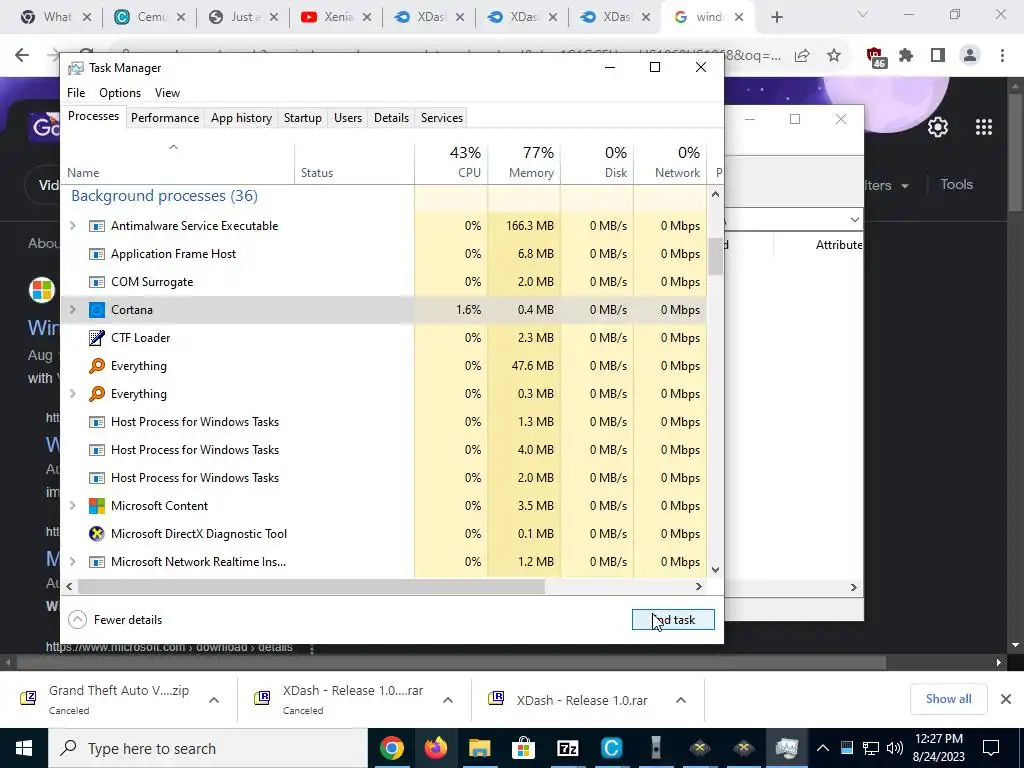Switch to the Details tab

[391, 118]
